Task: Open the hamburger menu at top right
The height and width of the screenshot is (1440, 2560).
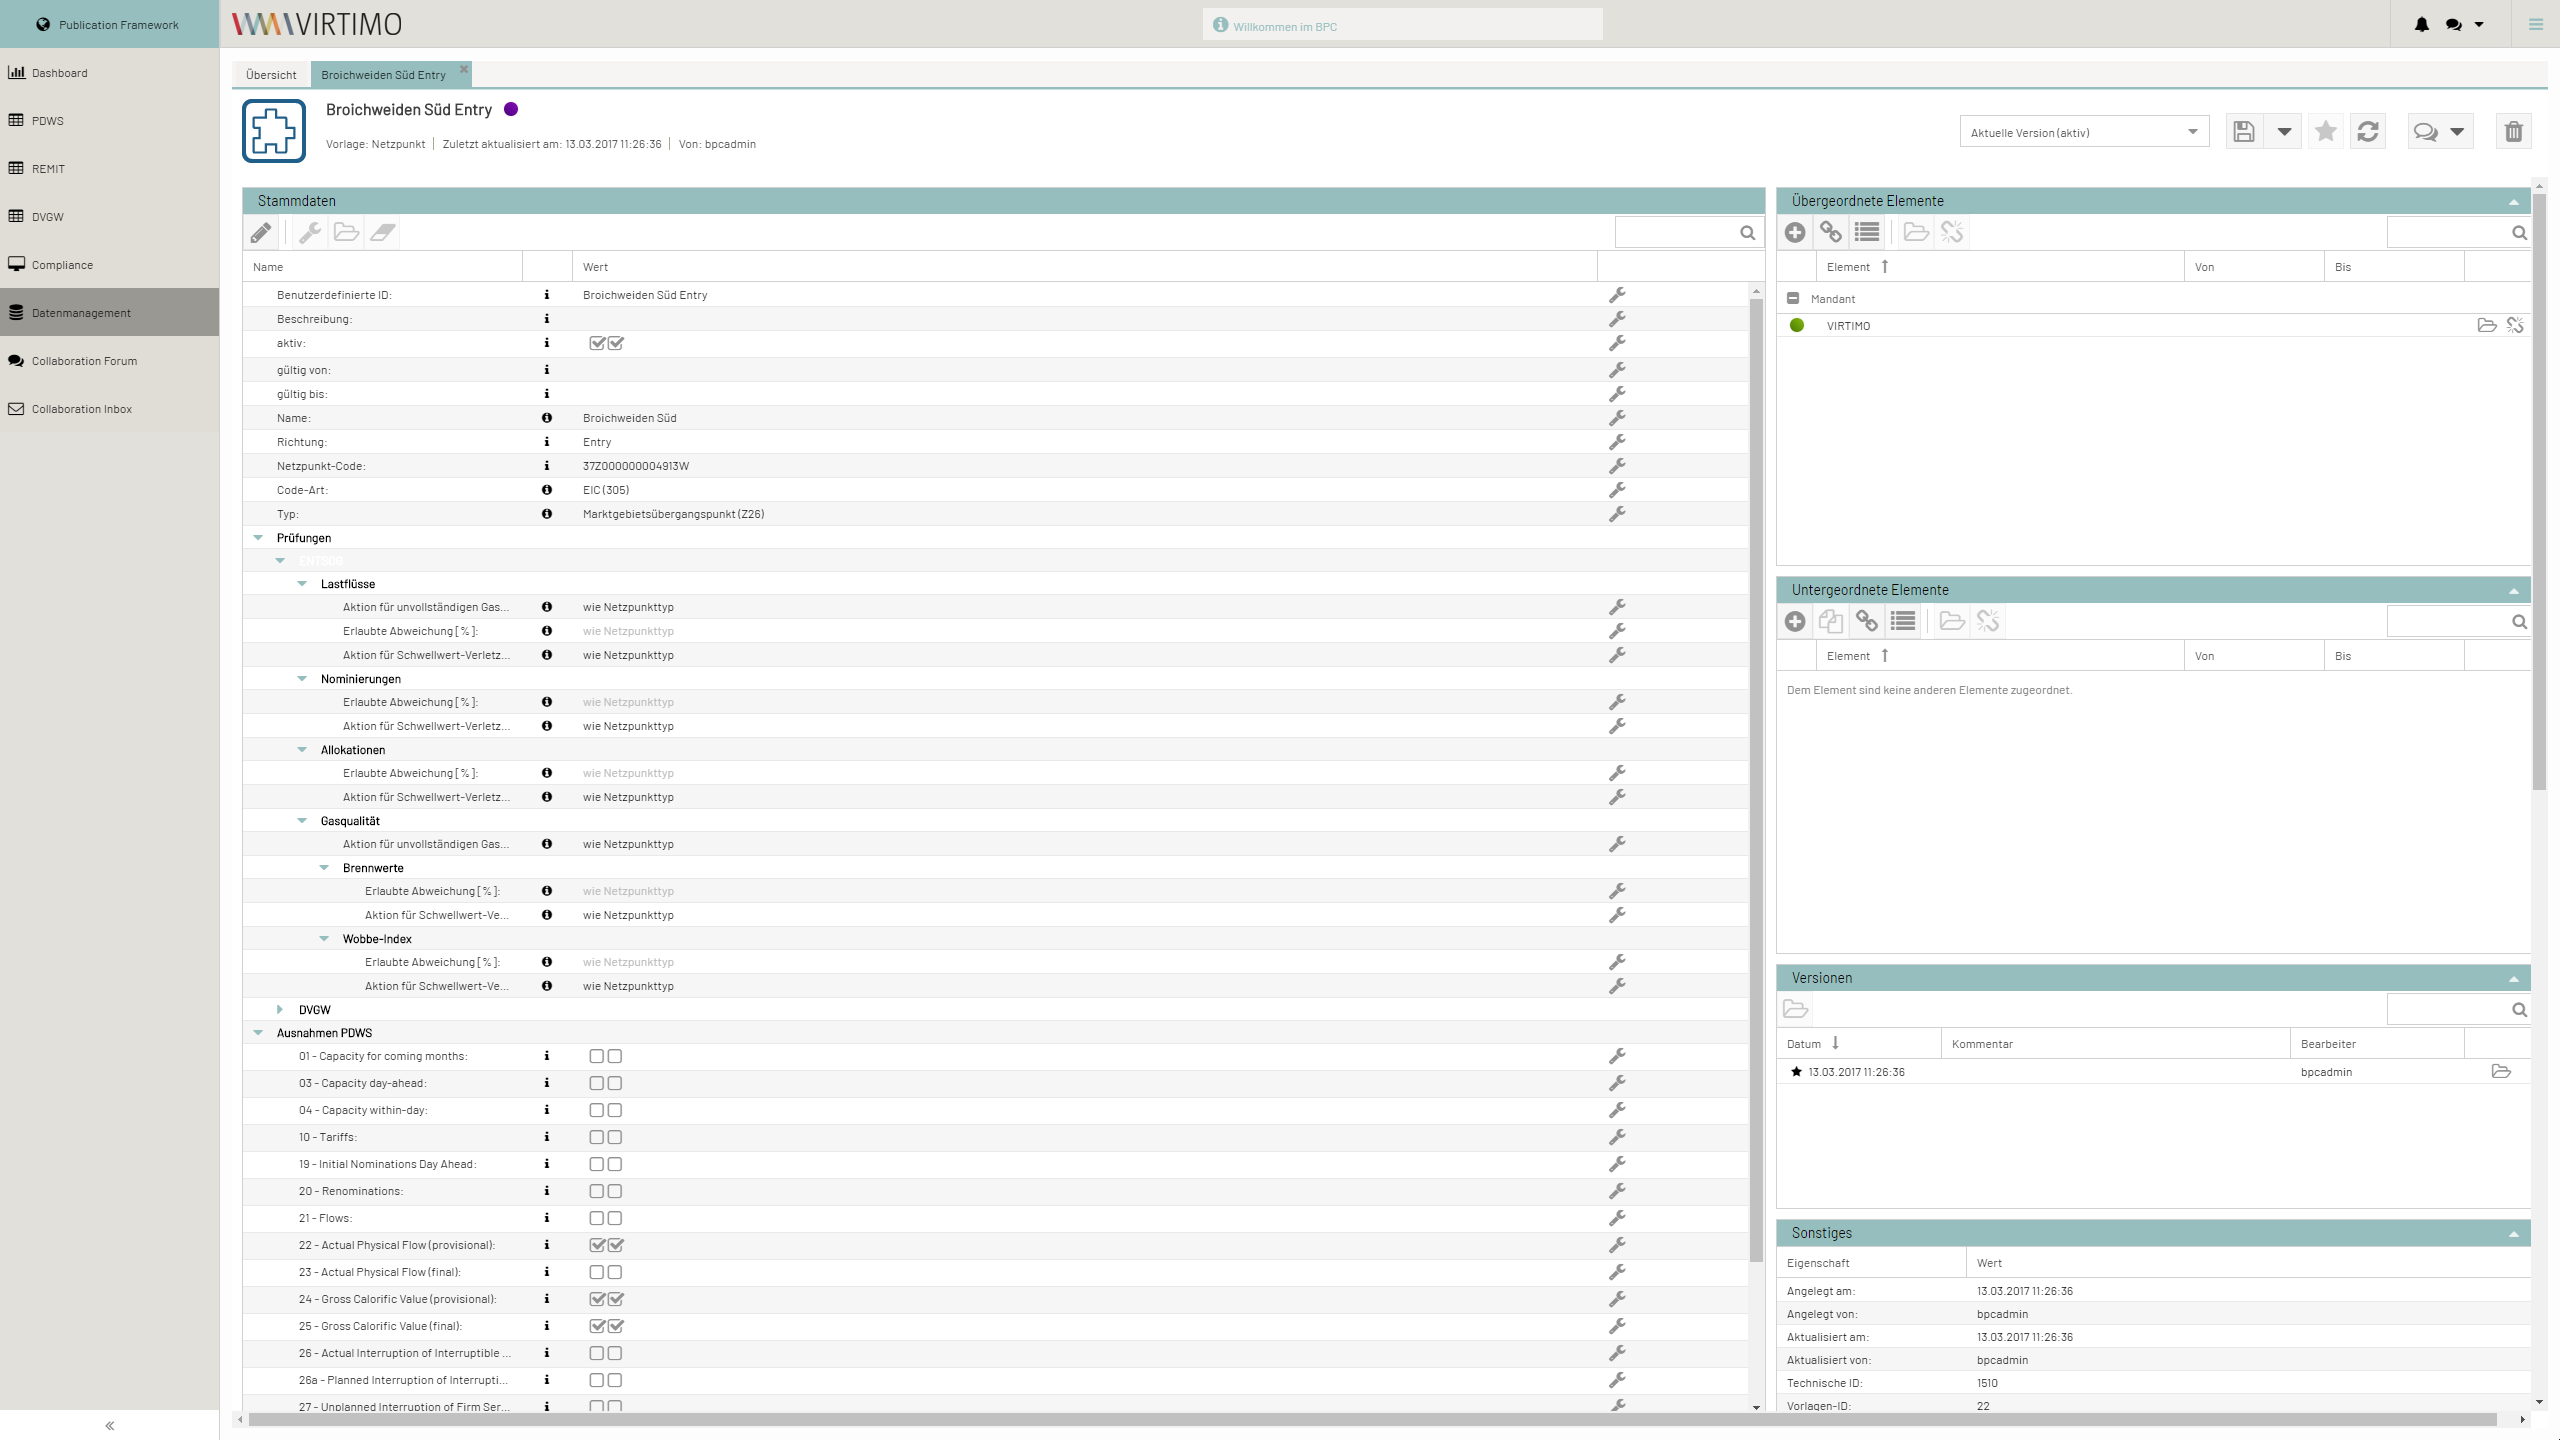Action: tap(2536, 25)
